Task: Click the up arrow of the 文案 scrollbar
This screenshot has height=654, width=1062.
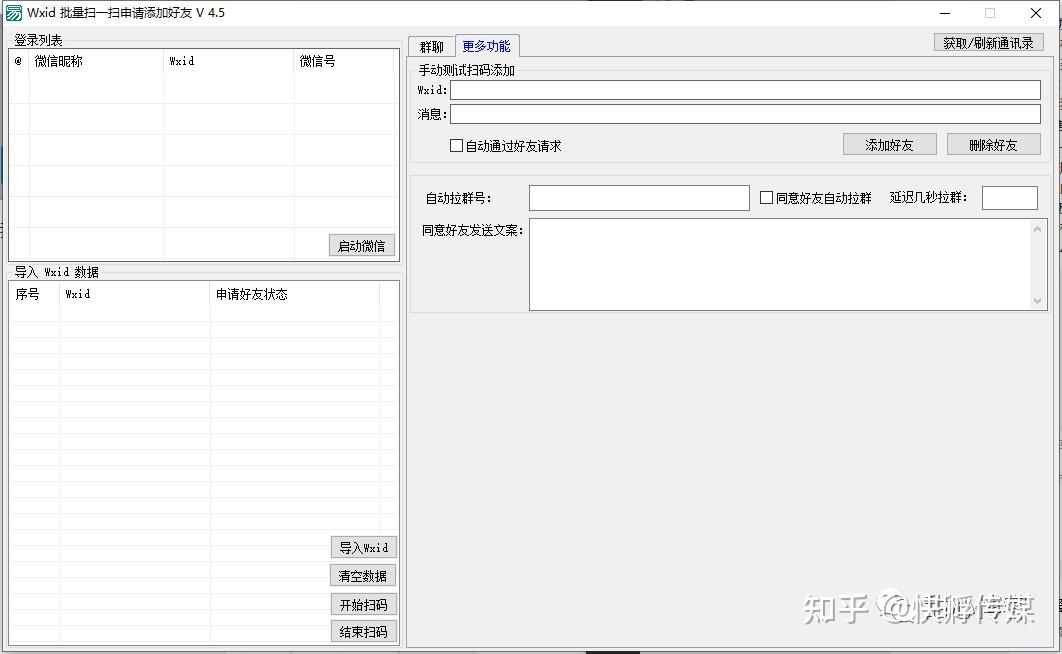Action: [x=1038, y=229]
